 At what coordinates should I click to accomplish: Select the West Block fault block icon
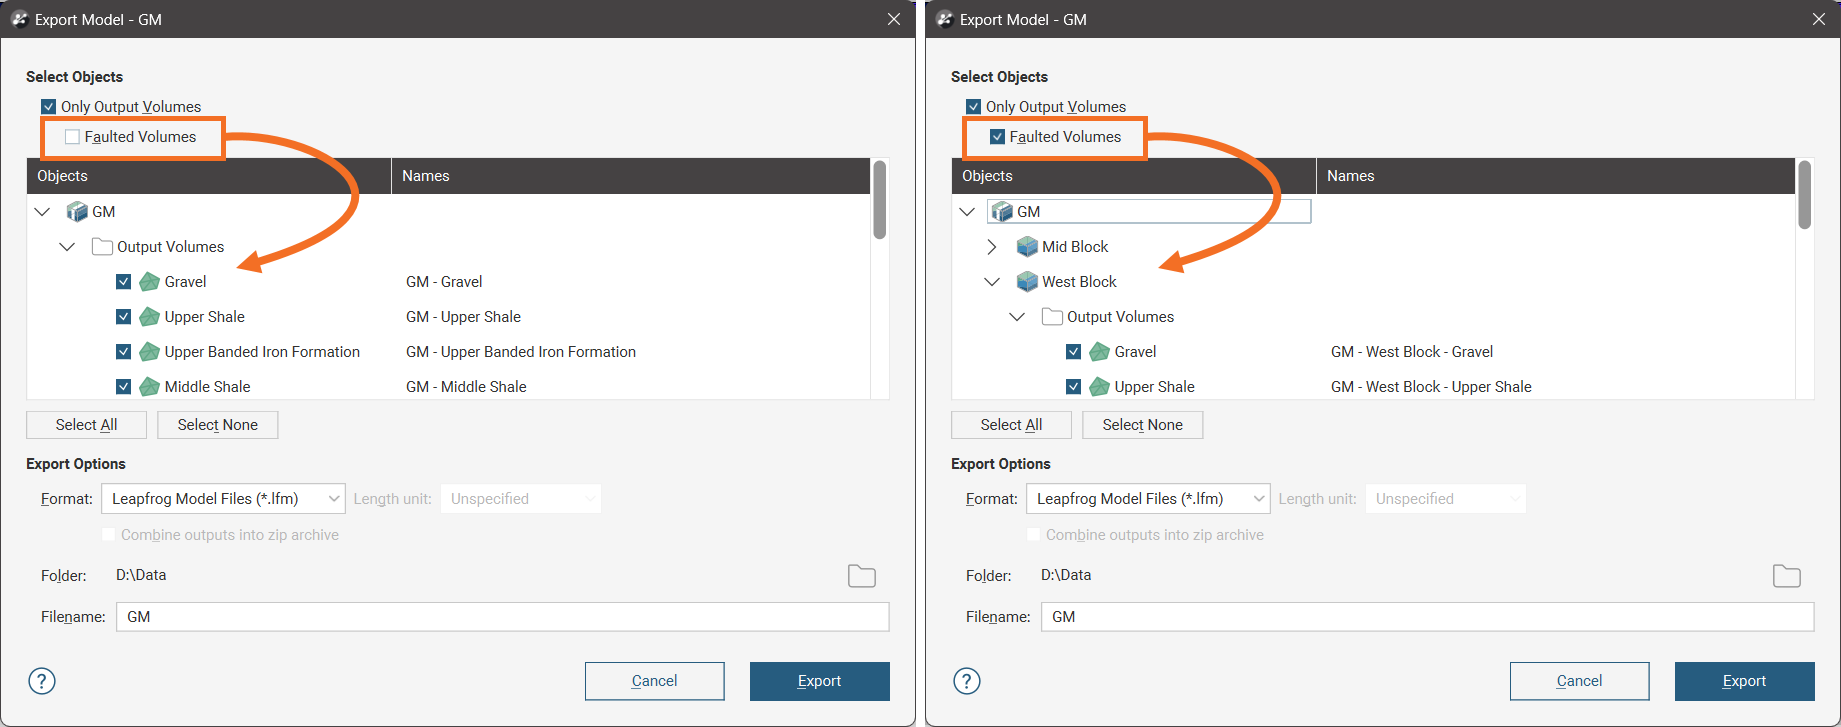coord(1027,282)
